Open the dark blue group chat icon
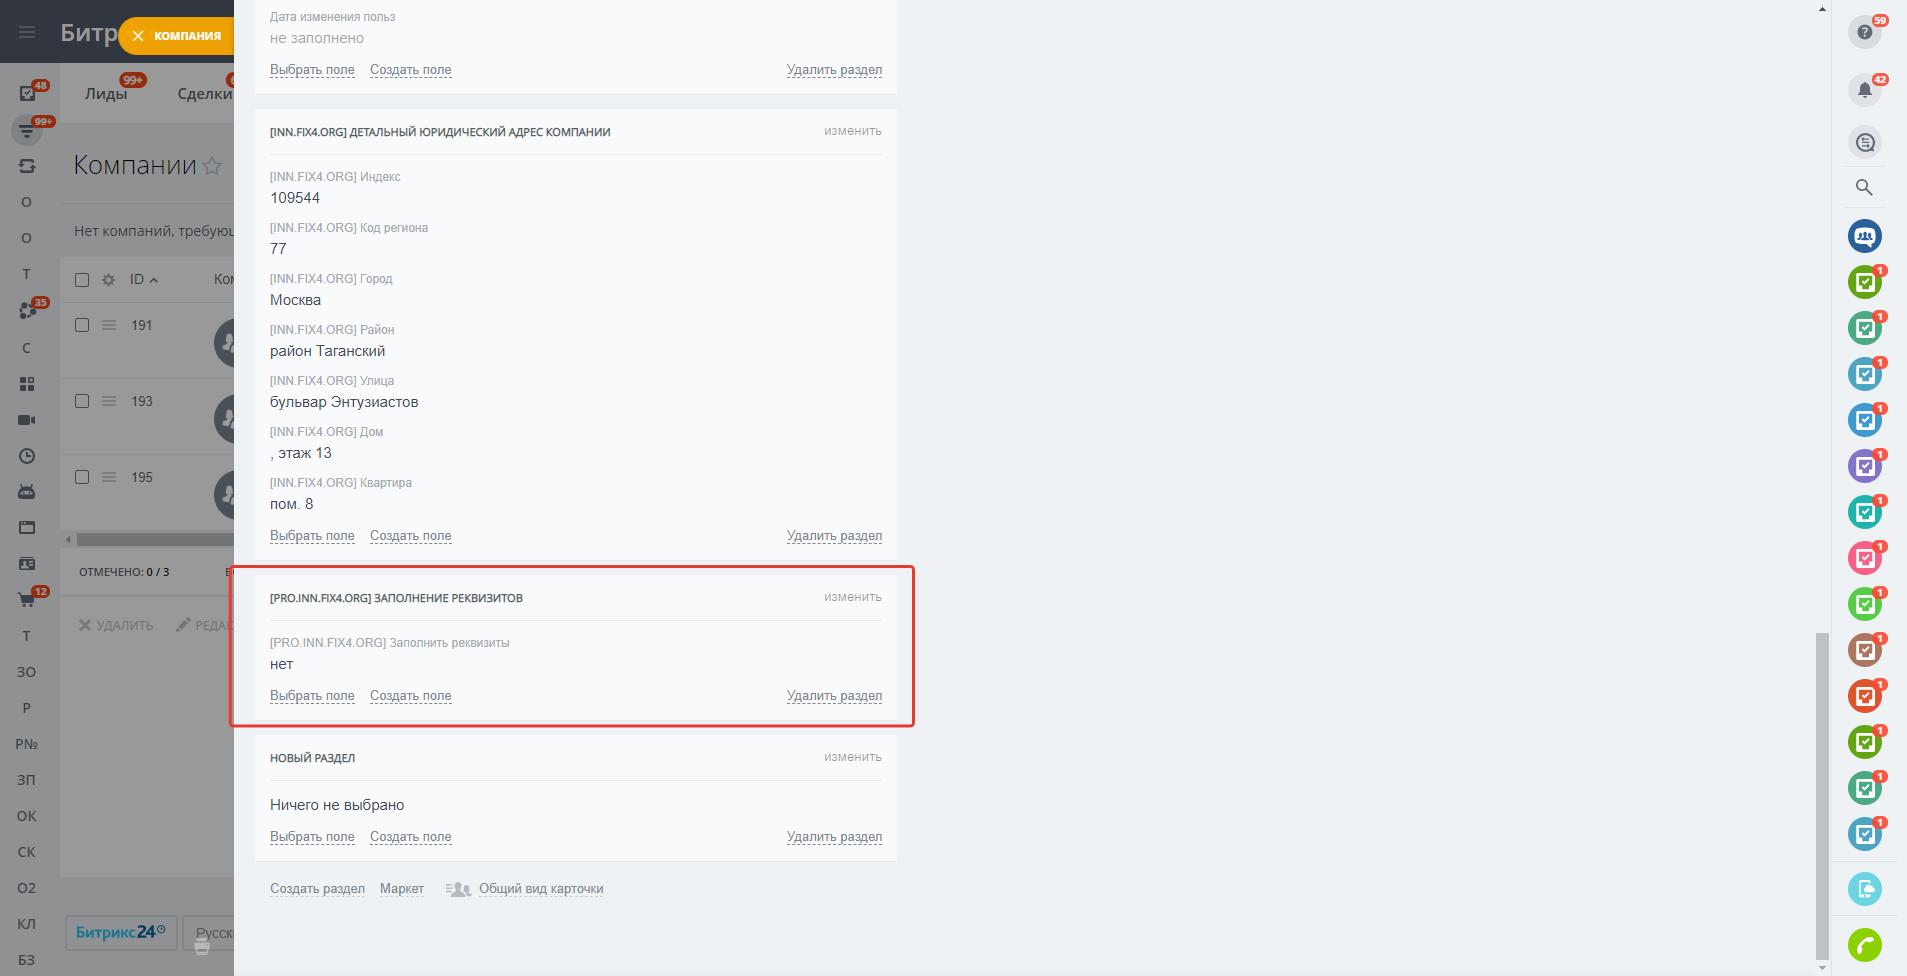This screenshot has width=1907, height=976. pyautogui.click(x=1864, y=236)
